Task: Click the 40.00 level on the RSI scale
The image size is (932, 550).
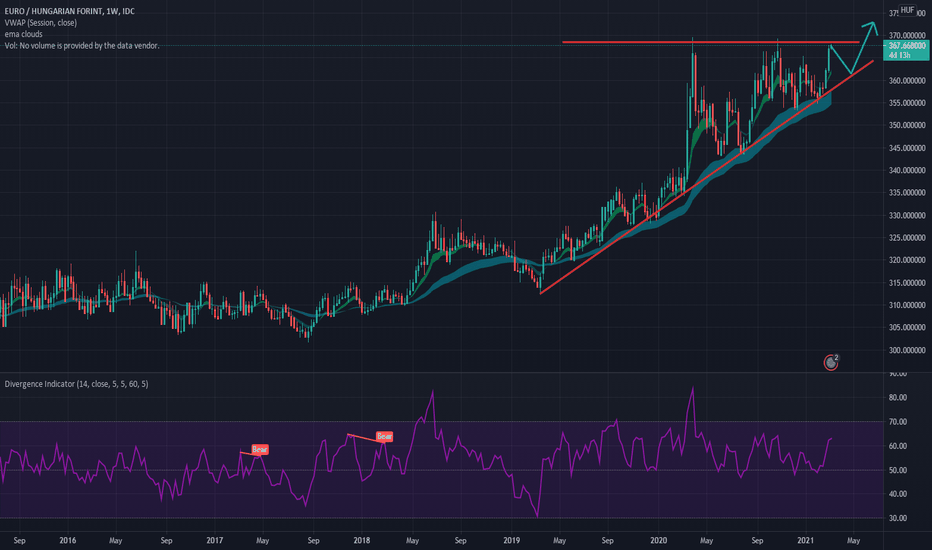Action: pos(898,494)
